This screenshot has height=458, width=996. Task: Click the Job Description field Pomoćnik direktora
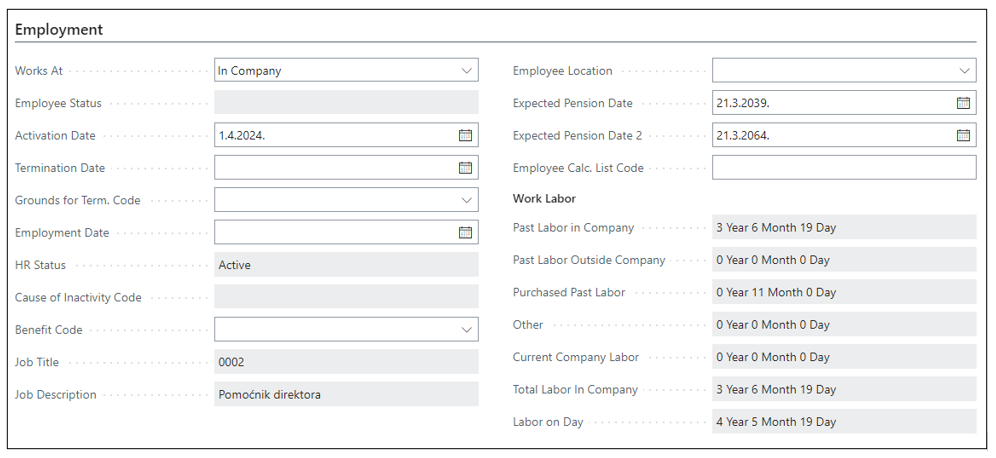tap(346, 395)
